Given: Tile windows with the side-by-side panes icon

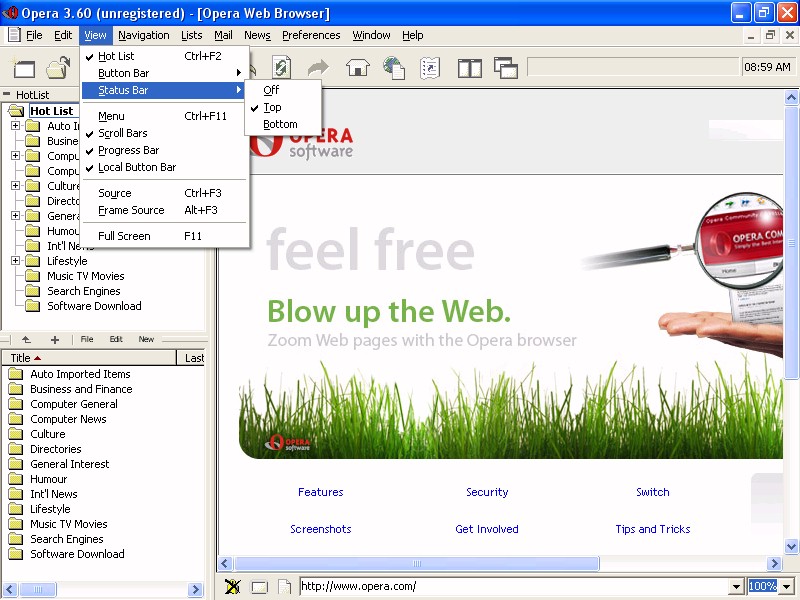Looking at the screenshot, I should (469, 68).
